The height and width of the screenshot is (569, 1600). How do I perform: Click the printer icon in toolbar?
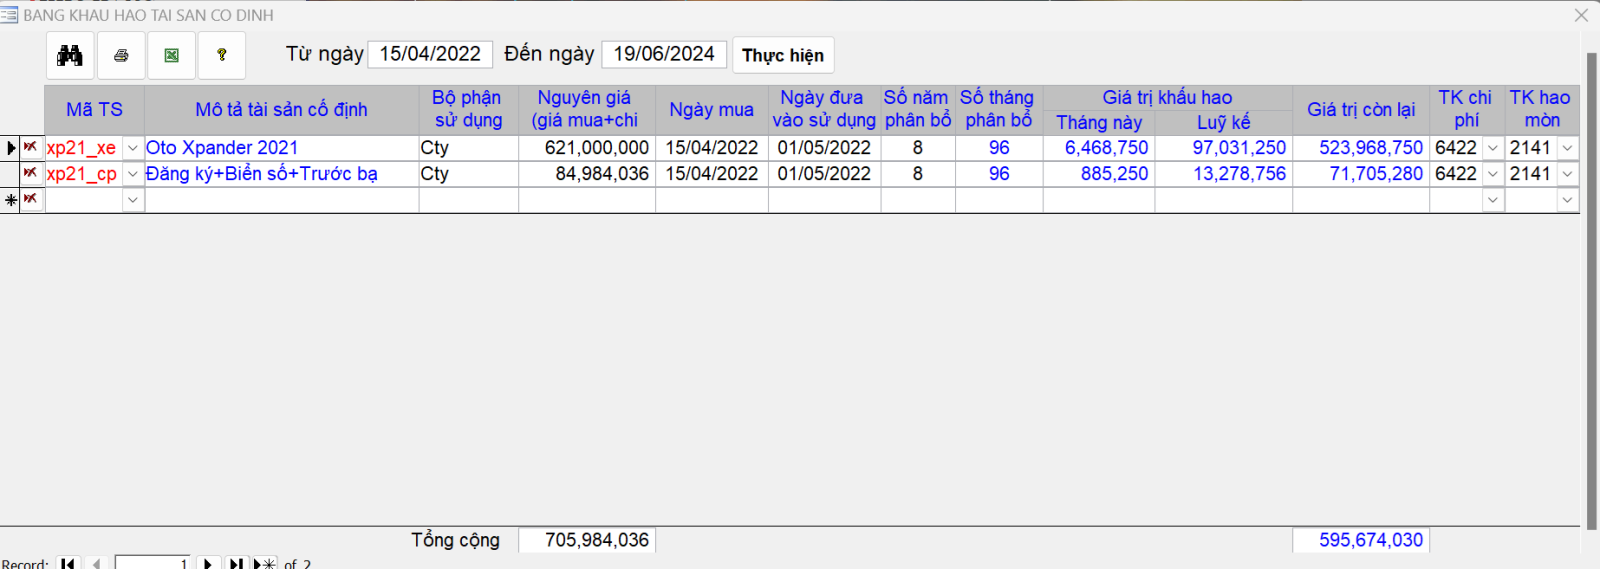pyautogui.click(x=121, y=55)
